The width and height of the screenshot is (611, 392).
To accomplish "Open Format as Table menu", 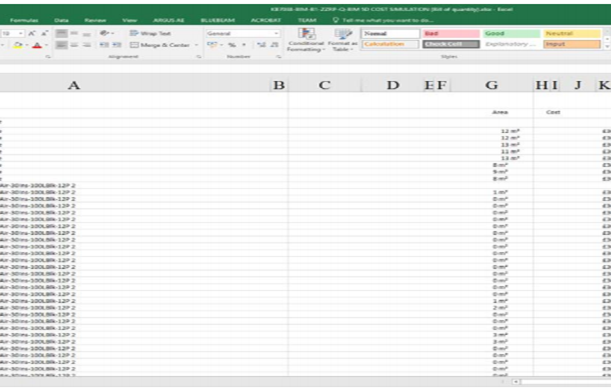I will pos(343,40).
